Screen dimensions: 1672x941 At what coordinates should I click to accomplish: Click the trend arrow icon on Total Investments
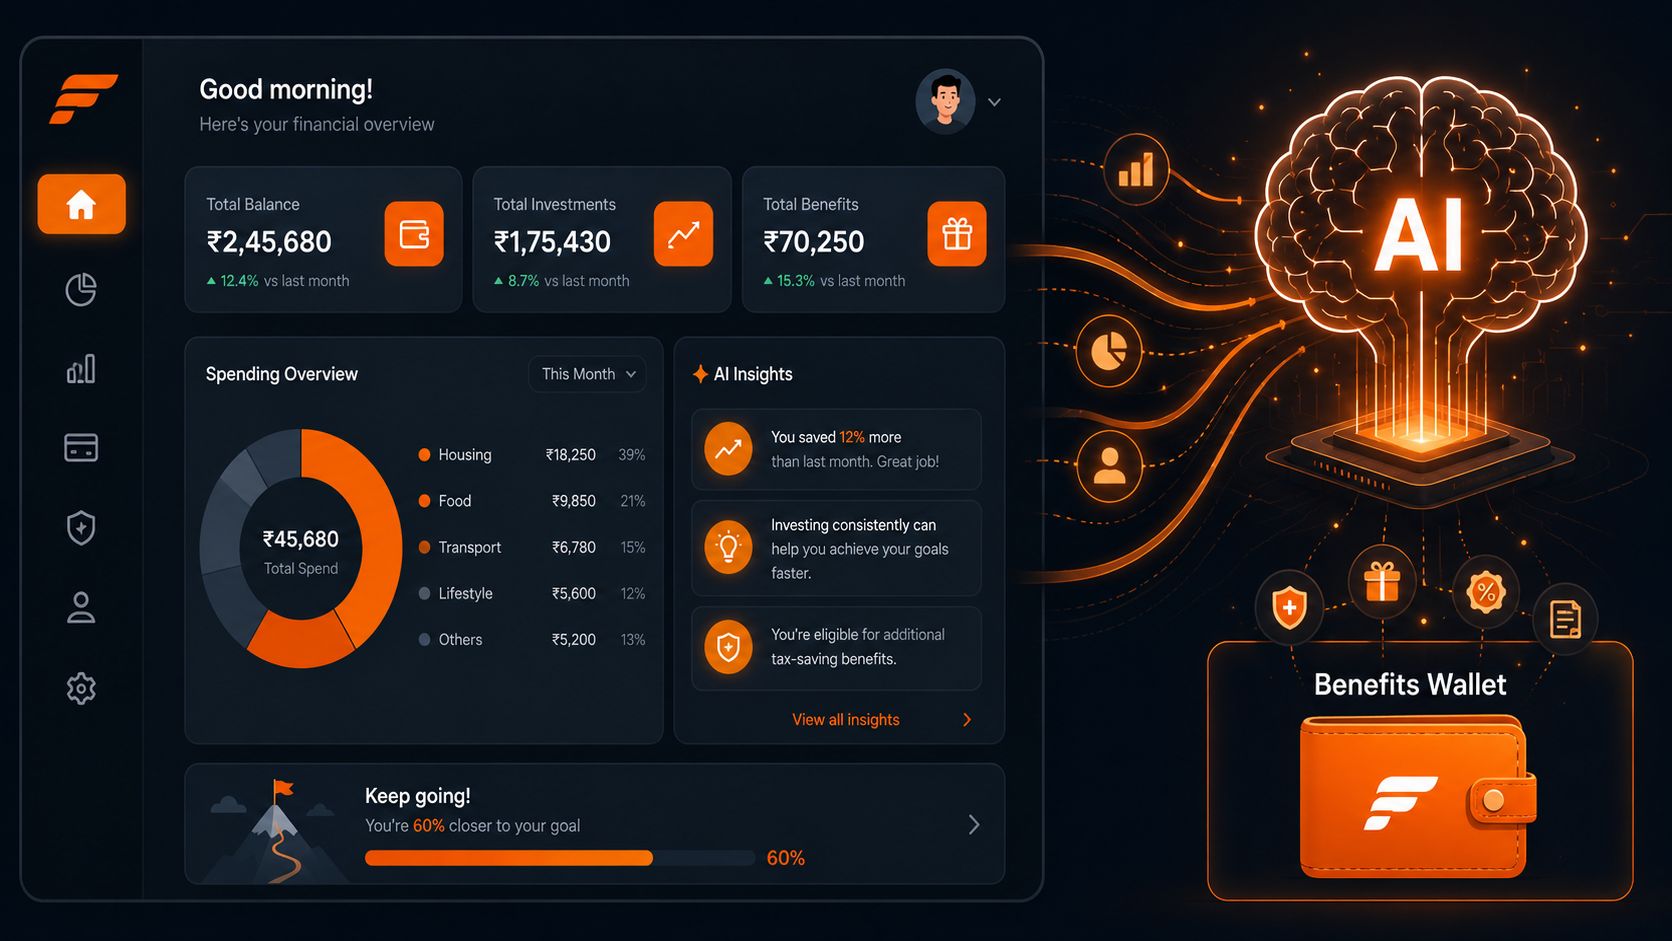[x=683, y=234]
